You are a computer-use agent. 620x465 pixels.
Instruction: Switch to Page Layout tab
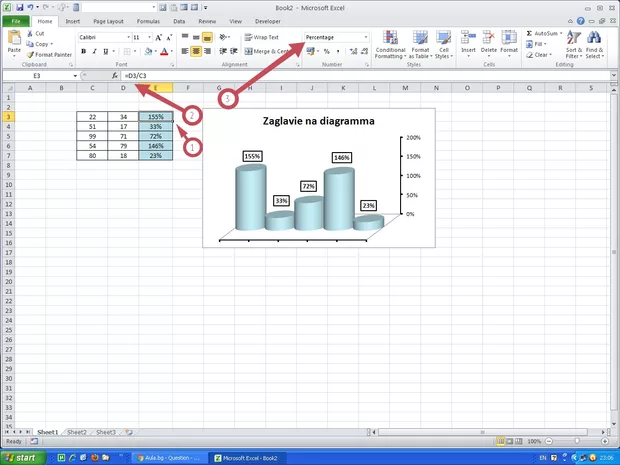click(108, 21)
